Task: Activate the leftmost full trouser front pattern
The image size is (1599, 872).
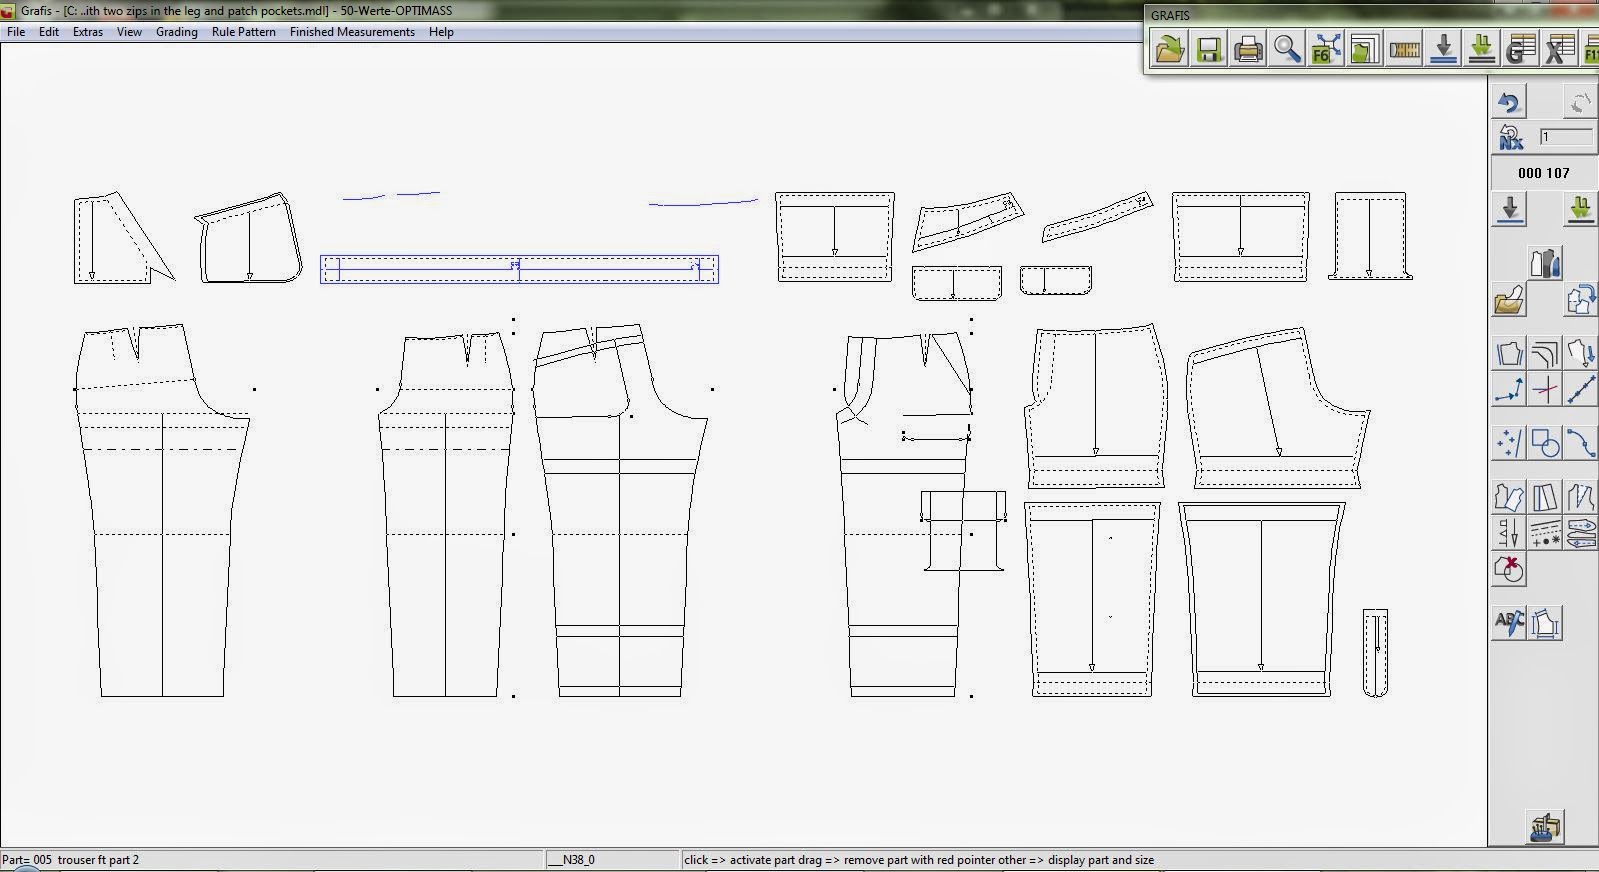Action: tap(162, 510)
